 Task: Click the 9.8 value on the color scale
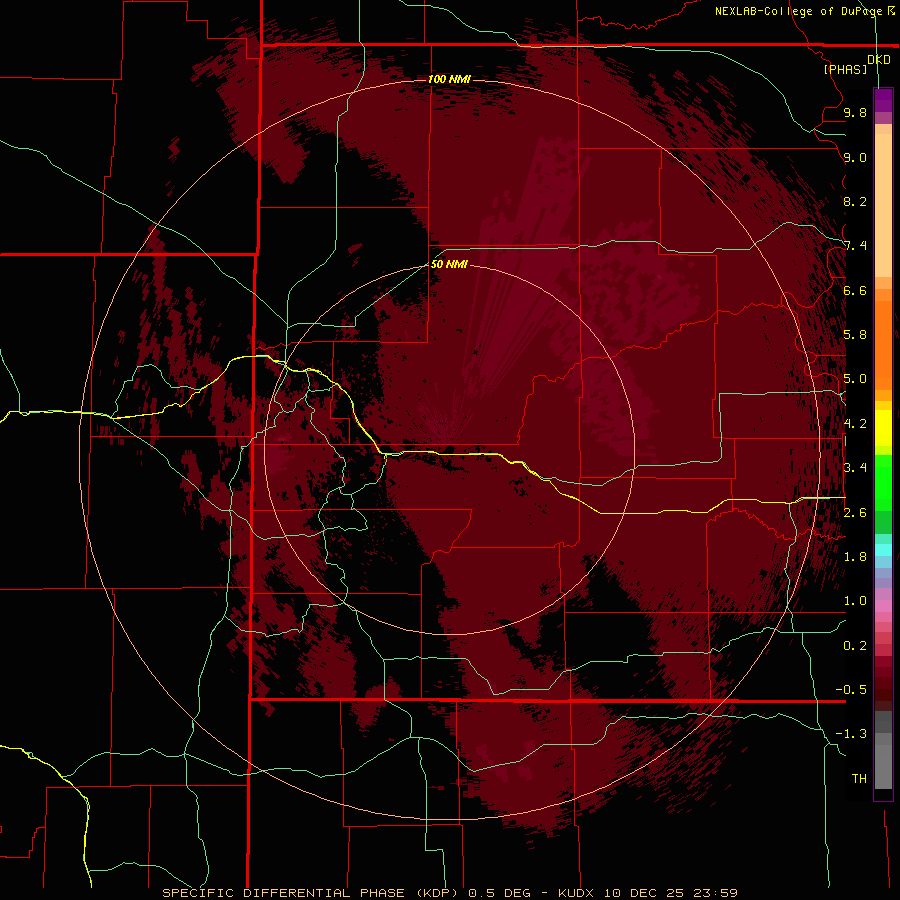(x=855, y=112)
